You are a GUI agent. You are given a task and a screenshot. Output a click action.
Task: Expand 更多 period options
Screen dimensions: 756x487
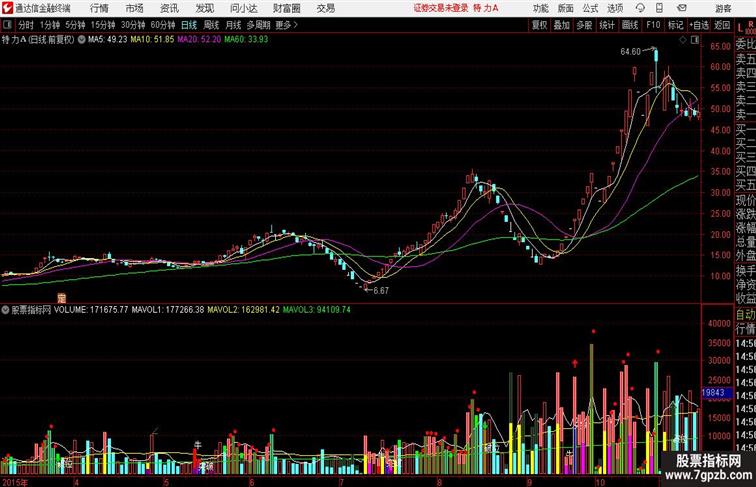(286, 25)
